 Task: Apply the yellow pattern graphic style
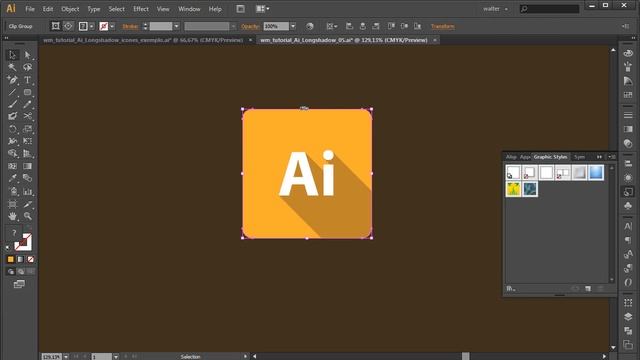pos(513,189)
